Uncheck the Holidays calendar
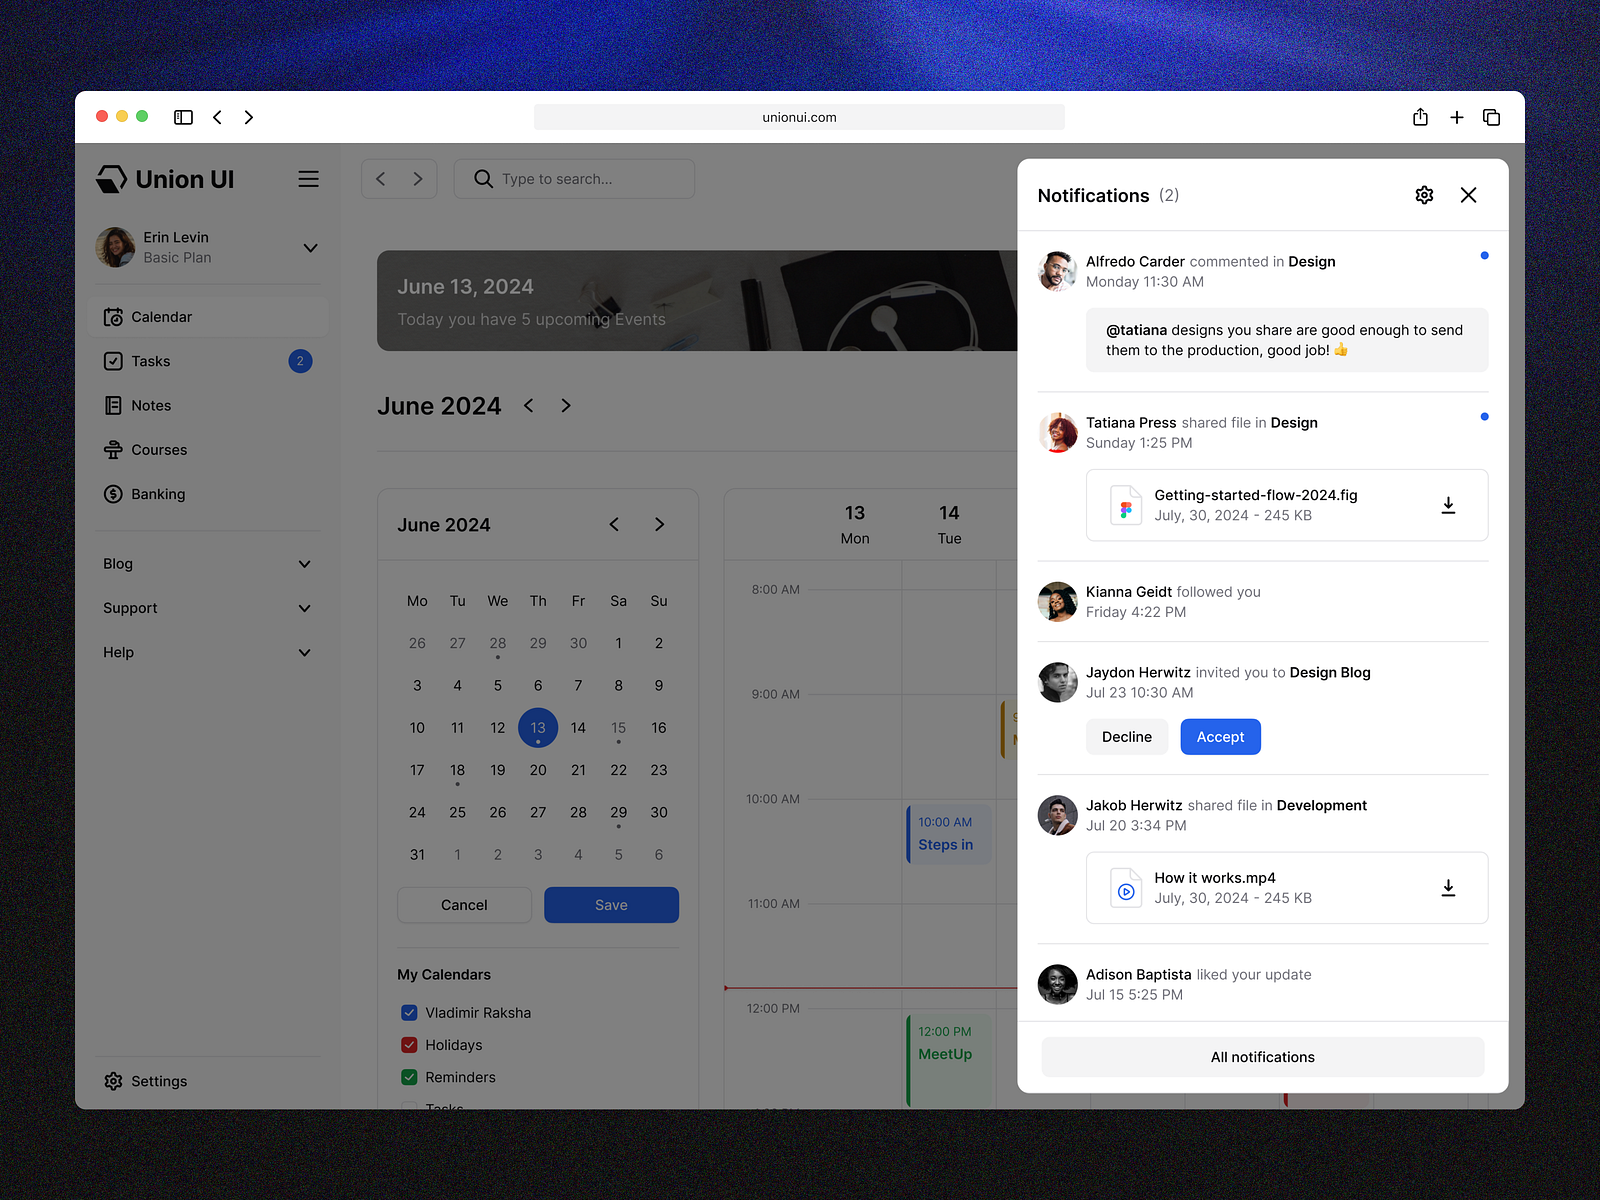Screen dimensions: 1600x1200 pyautogui.click(x=408, y=1044)
